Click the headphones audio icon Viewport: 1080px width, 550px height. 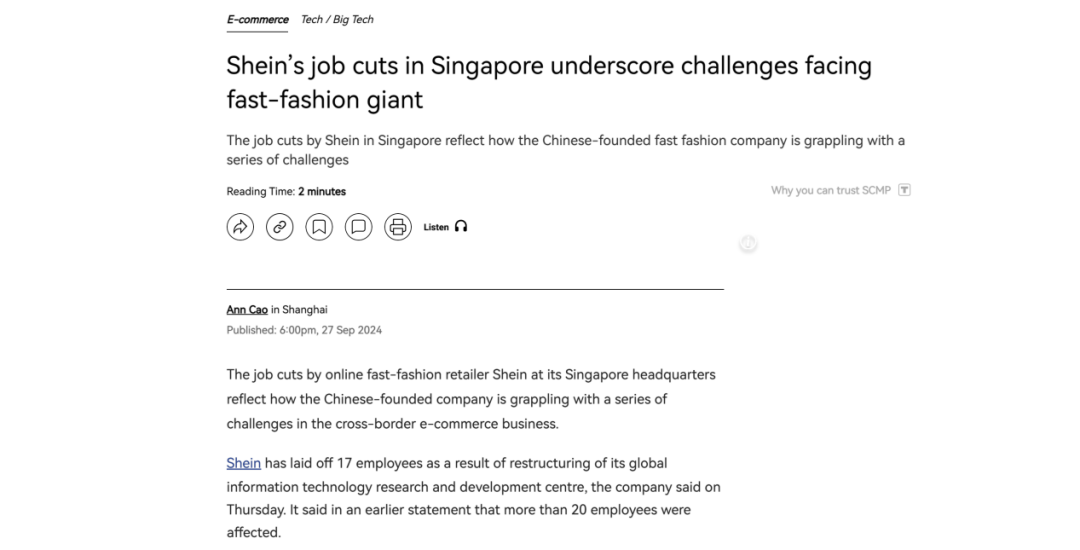pos(461,227)
